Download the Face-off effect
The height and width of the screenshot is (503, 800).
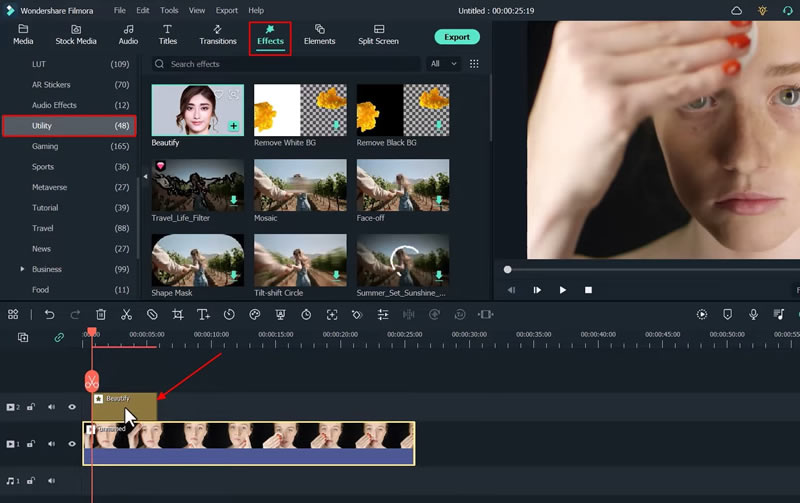click(x=438, y=200)
